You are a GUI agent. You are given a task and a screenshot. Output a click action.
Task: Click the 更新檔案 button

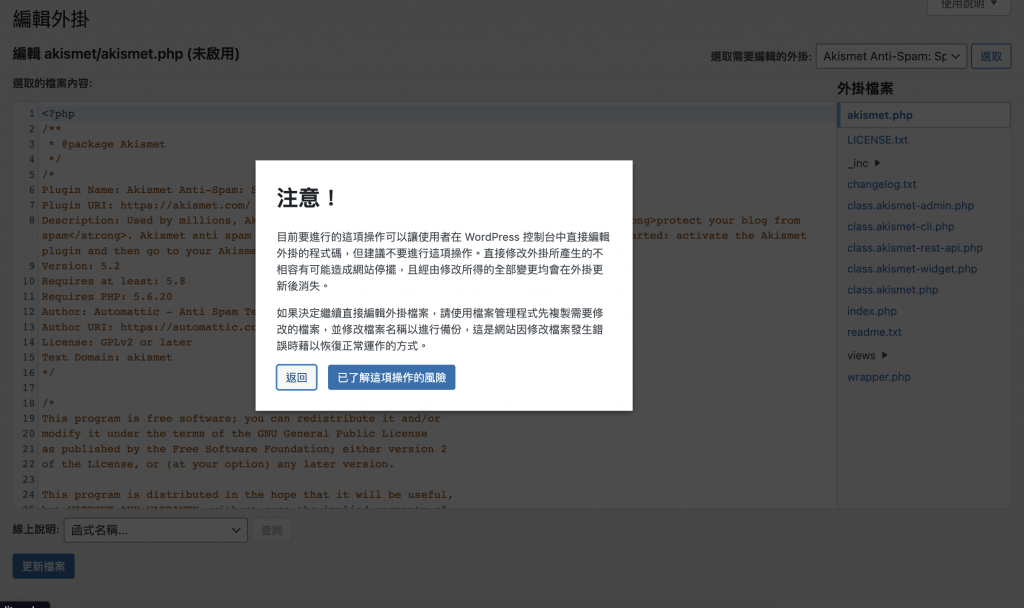point(44,566)
